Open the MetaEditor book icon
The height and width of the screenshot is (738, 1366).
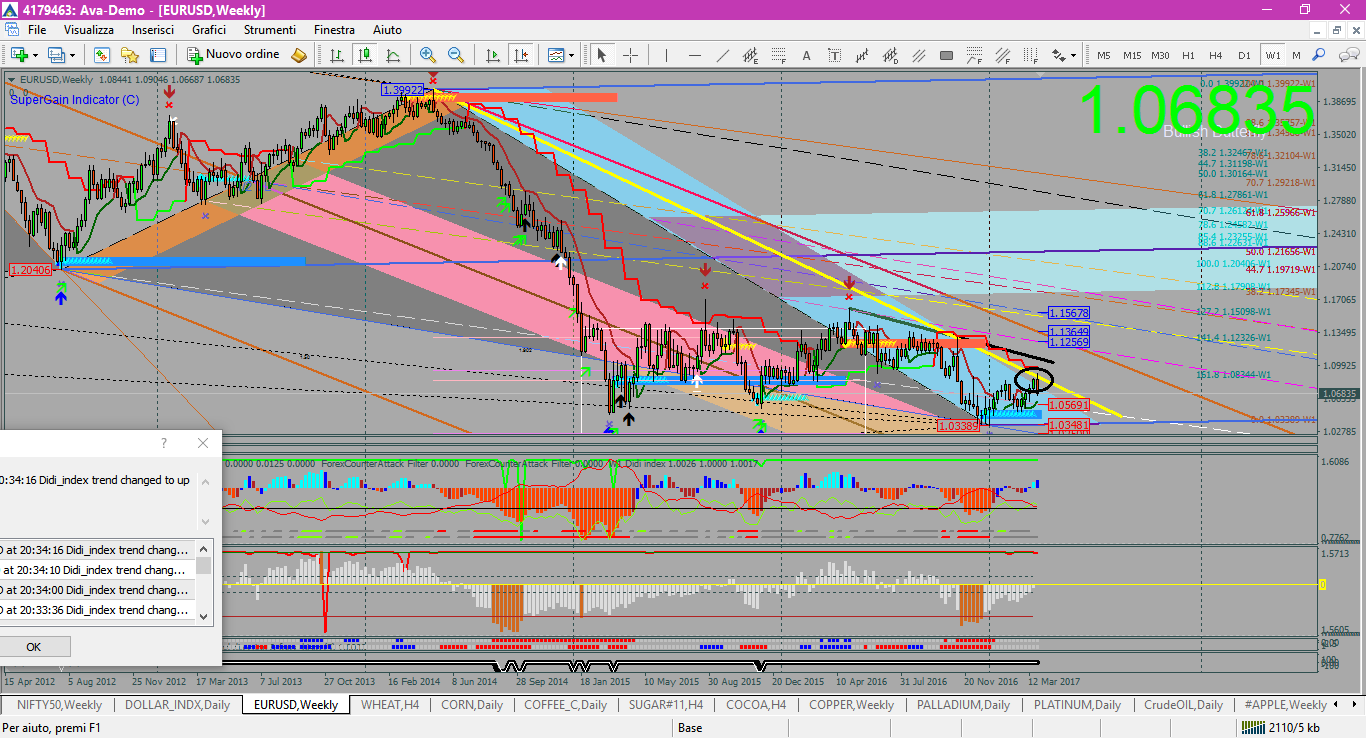(299, 55)
